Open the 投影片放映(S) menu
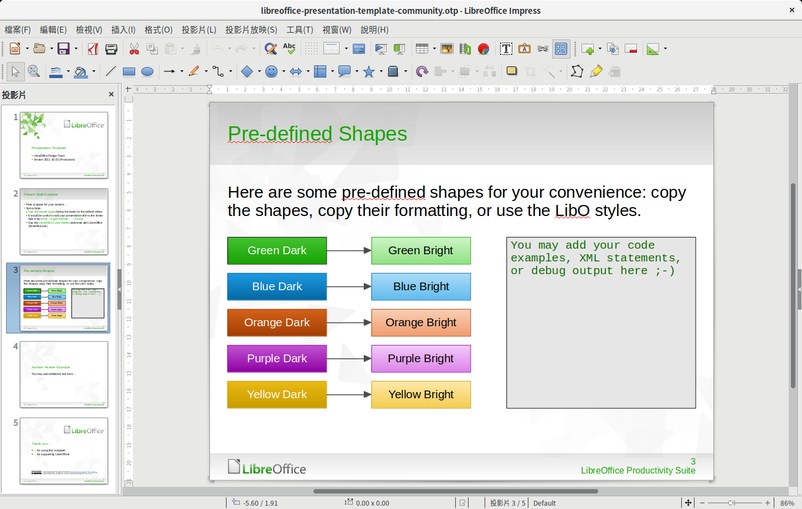The height and width of the screenshot is (509, 802). tap(252, 30)
